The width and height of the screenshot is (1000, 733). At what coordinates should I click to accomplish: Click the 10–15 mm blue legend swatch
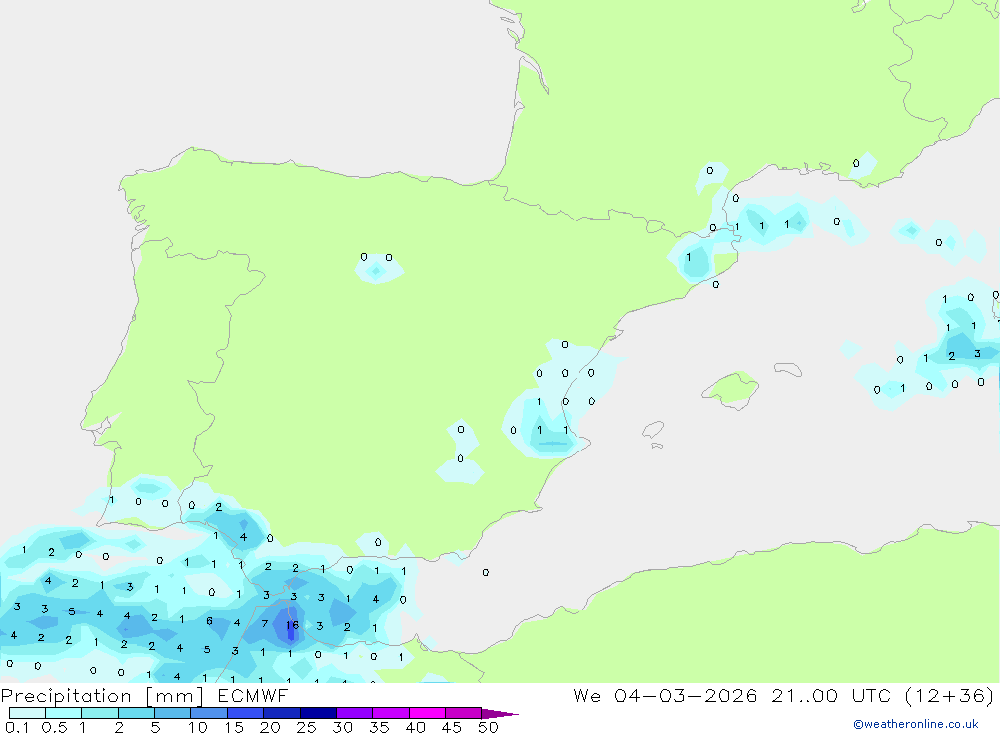[x=209, y=713]
